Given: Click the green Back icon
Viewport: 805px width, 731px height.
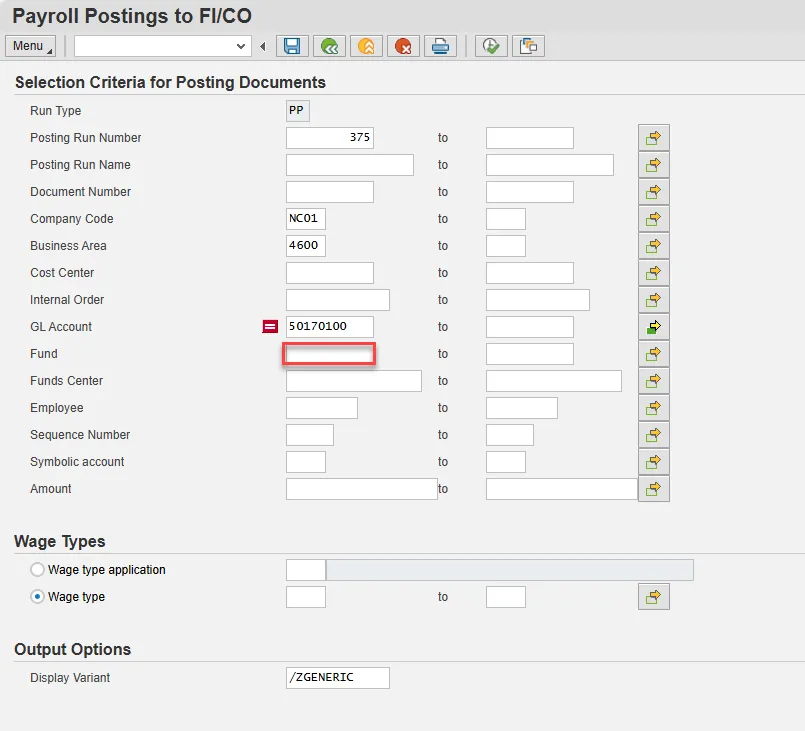Looking at the screenshot, I should point(329,46).
